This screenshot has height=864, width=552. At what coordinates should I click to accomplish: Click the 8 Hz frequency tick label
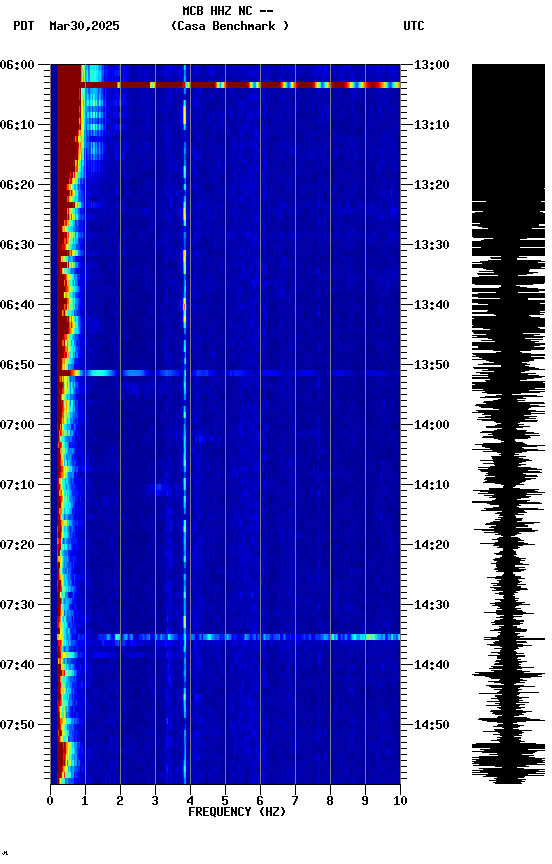pyautogui.click(x=330, y=801)
